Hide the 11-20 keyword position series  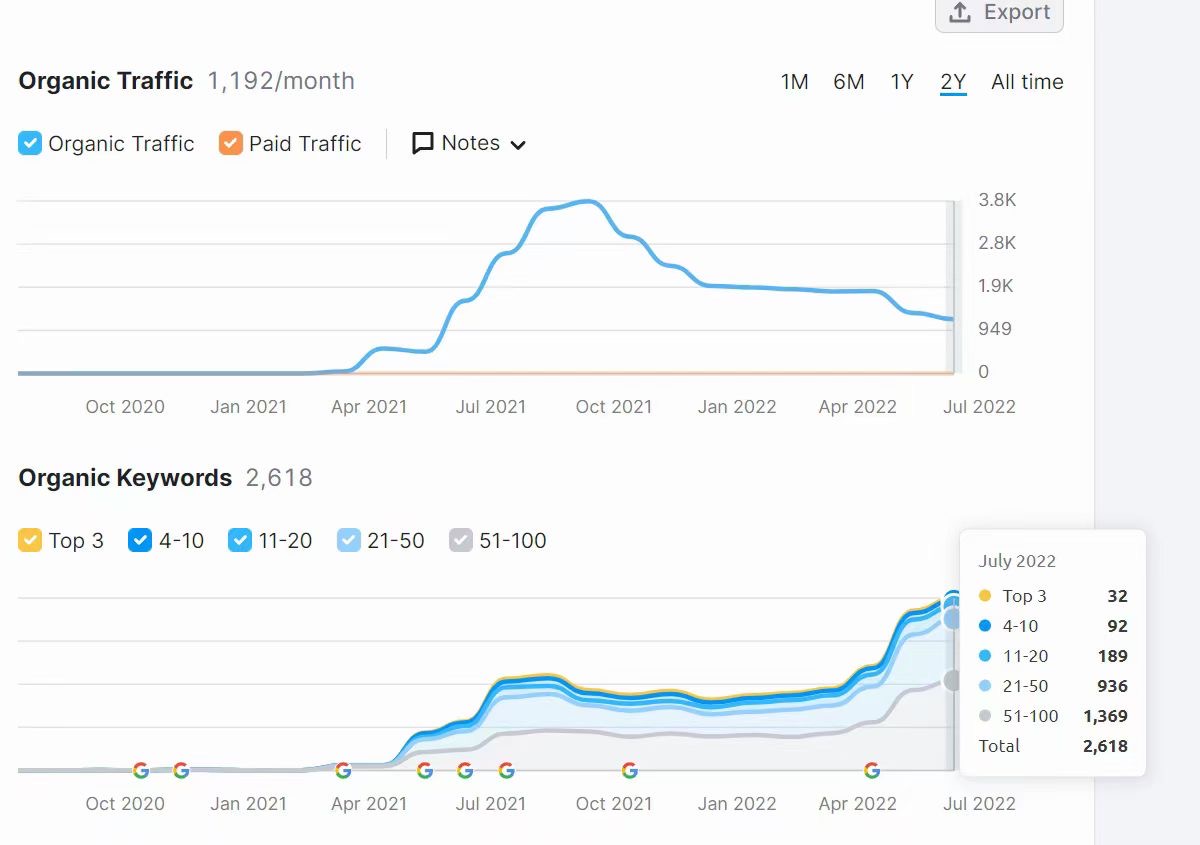point(240,541)
